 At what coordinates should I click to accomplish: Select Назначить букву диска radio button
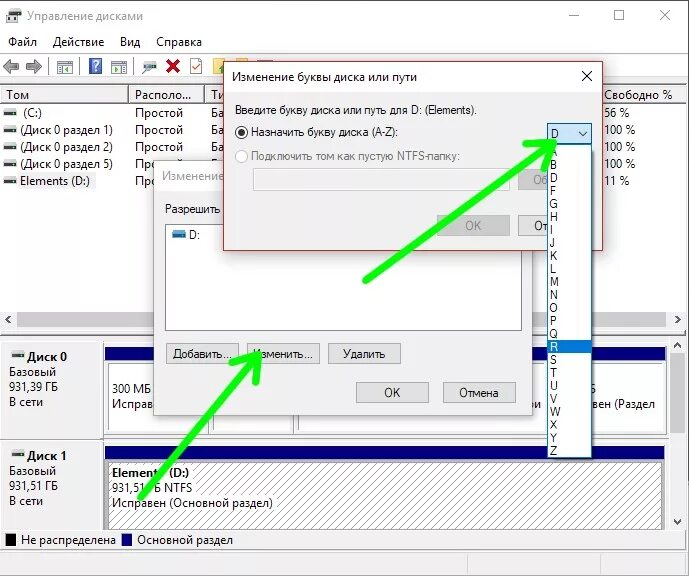tap(241, 132)
